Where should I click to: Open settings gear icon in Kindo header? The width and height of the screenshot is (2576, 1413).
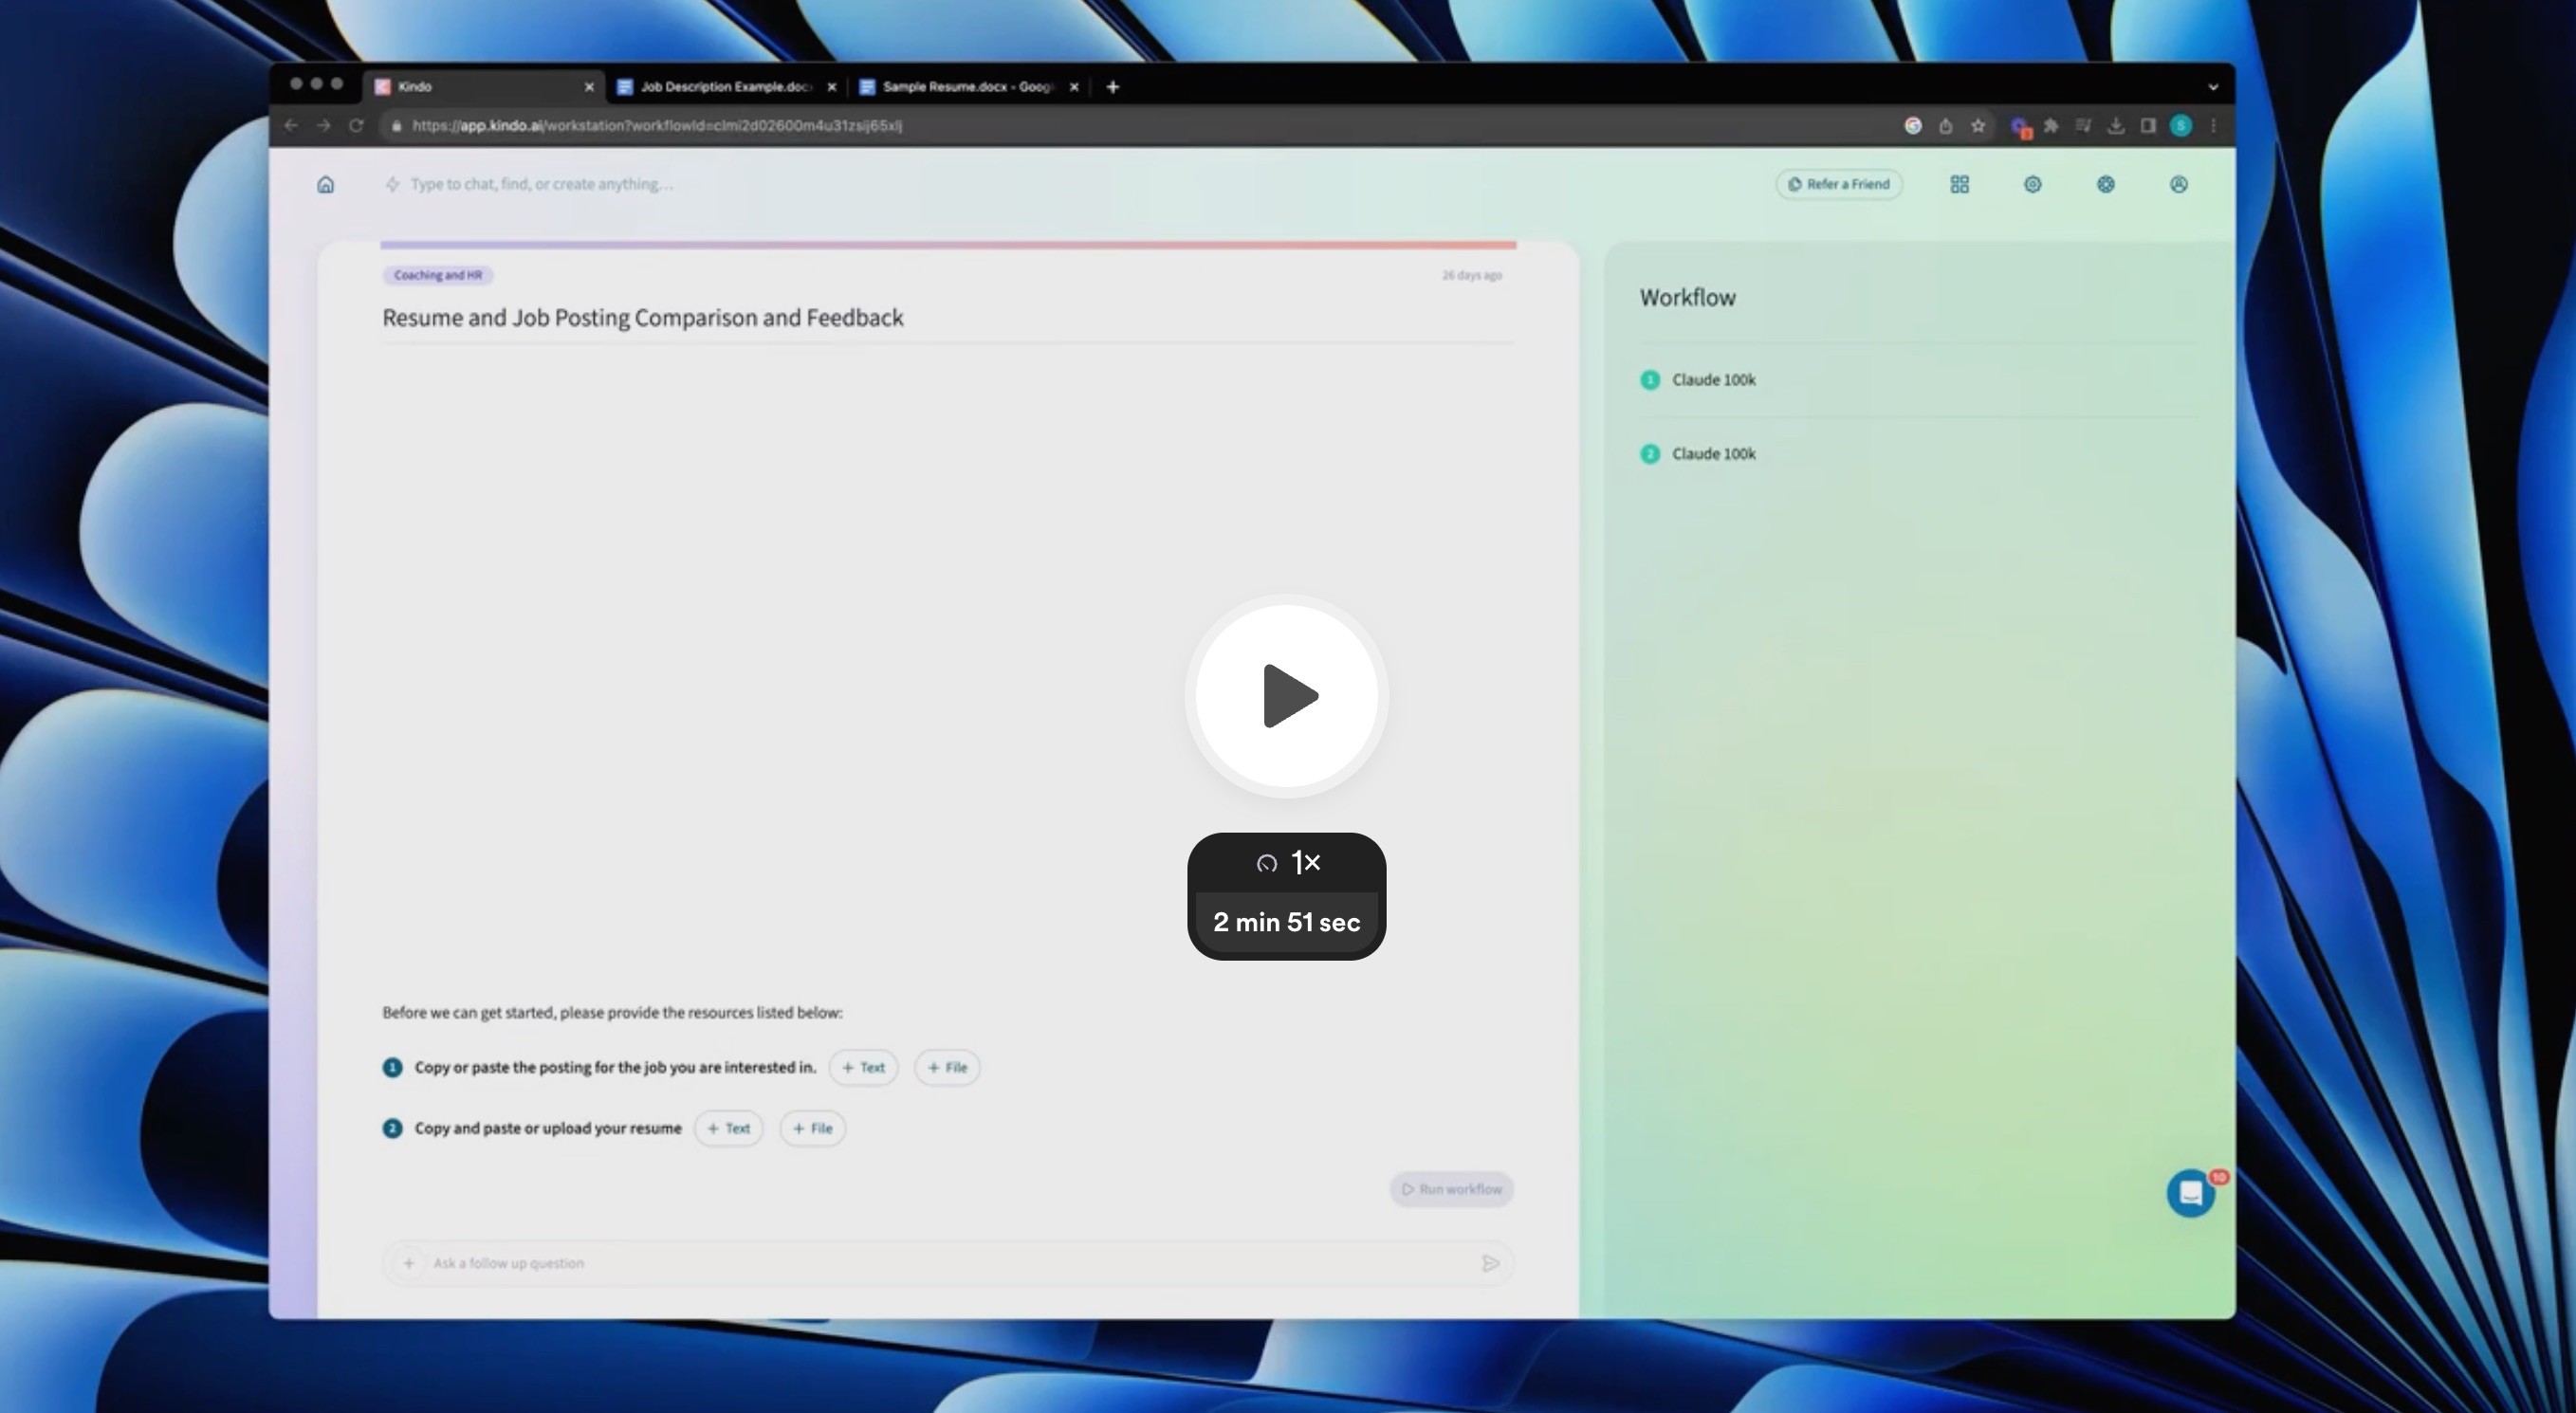(x=2032, y=185)
